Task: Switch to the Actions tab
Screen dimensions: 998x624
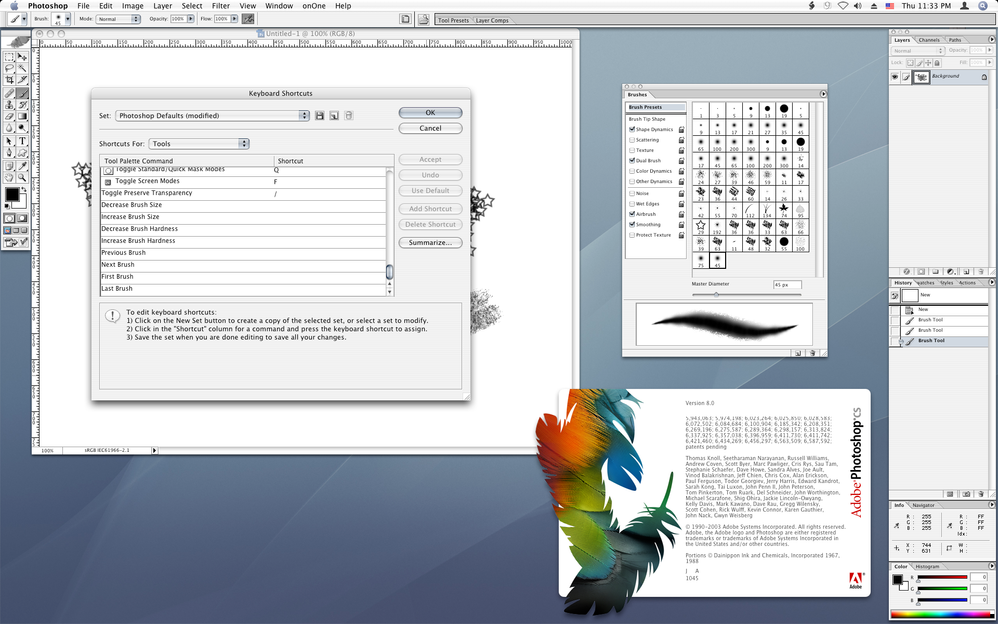Action: 967,283
